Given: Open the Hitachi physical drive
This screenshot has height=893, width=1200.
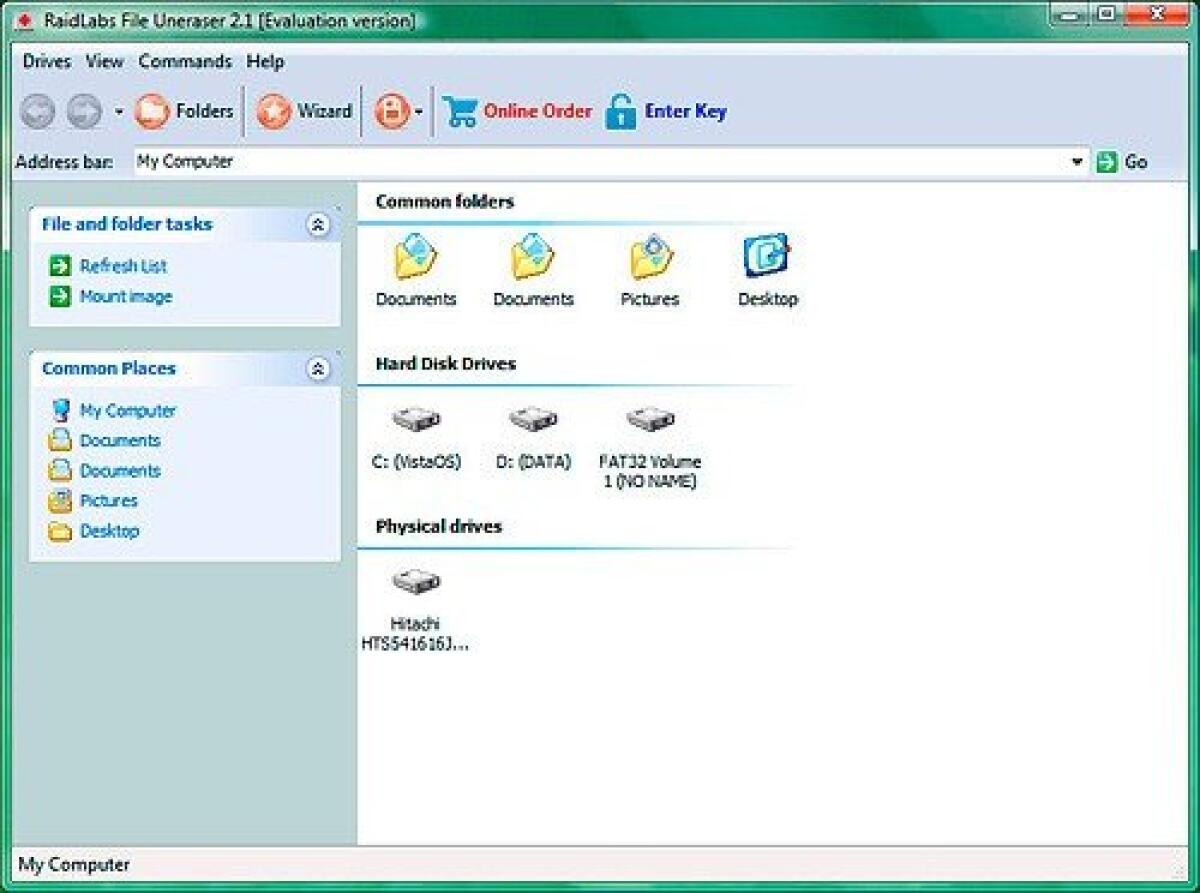Looking at the screenshot, I should (416, 580).
